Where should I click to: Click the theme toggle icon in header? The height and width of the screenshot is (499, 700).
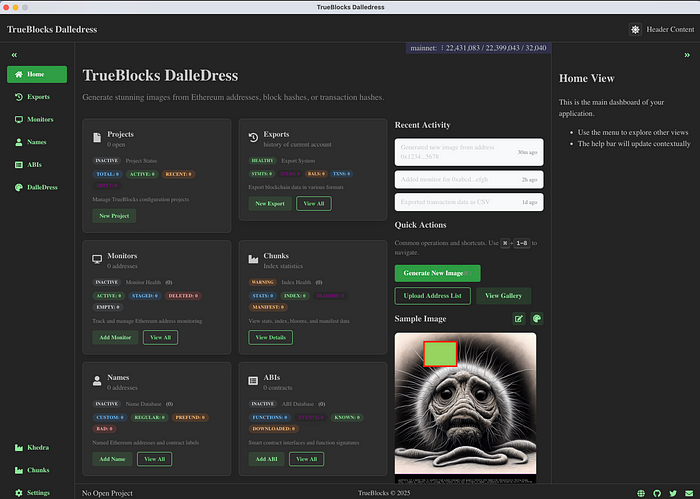tap(635, 29)
